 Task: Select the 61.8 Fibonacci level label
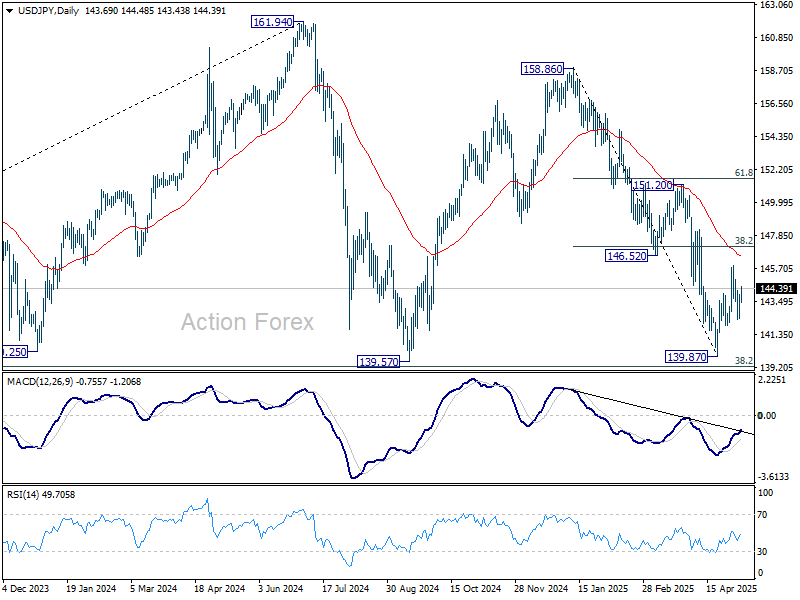pos(743,173)
